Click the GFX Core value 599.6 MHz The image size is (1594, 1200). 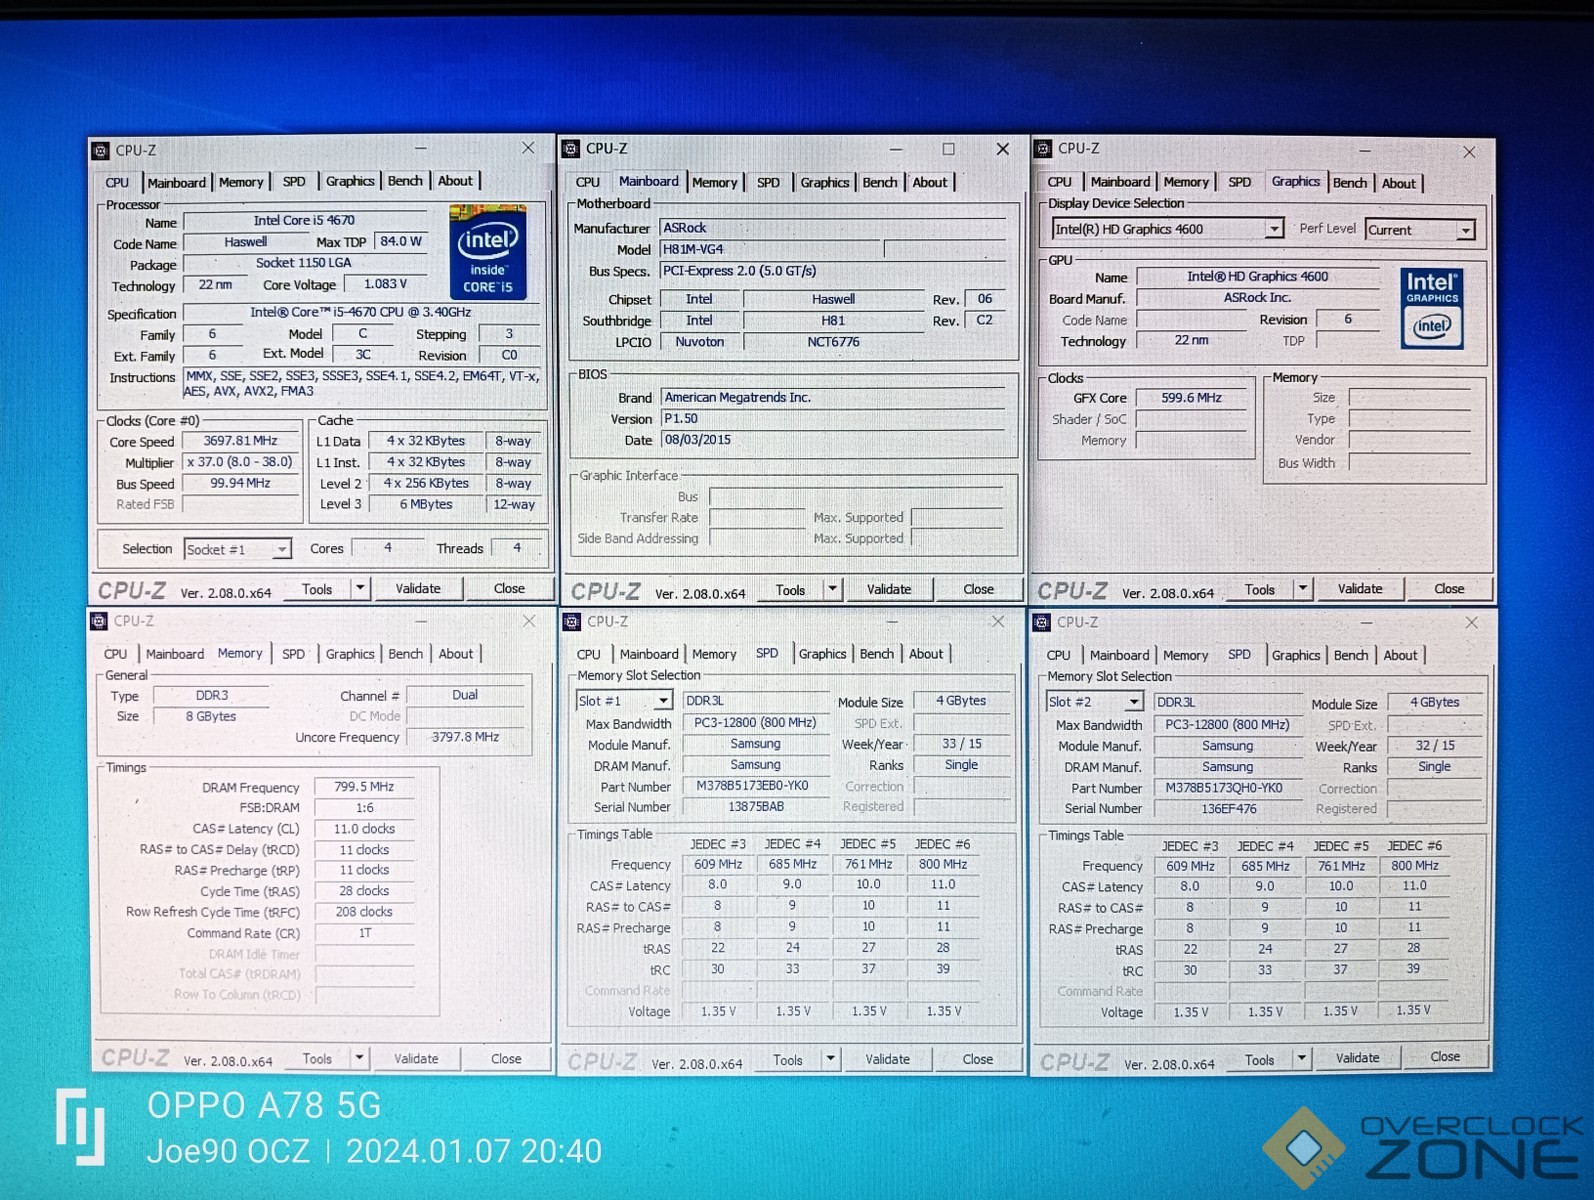click(1191, 398)
